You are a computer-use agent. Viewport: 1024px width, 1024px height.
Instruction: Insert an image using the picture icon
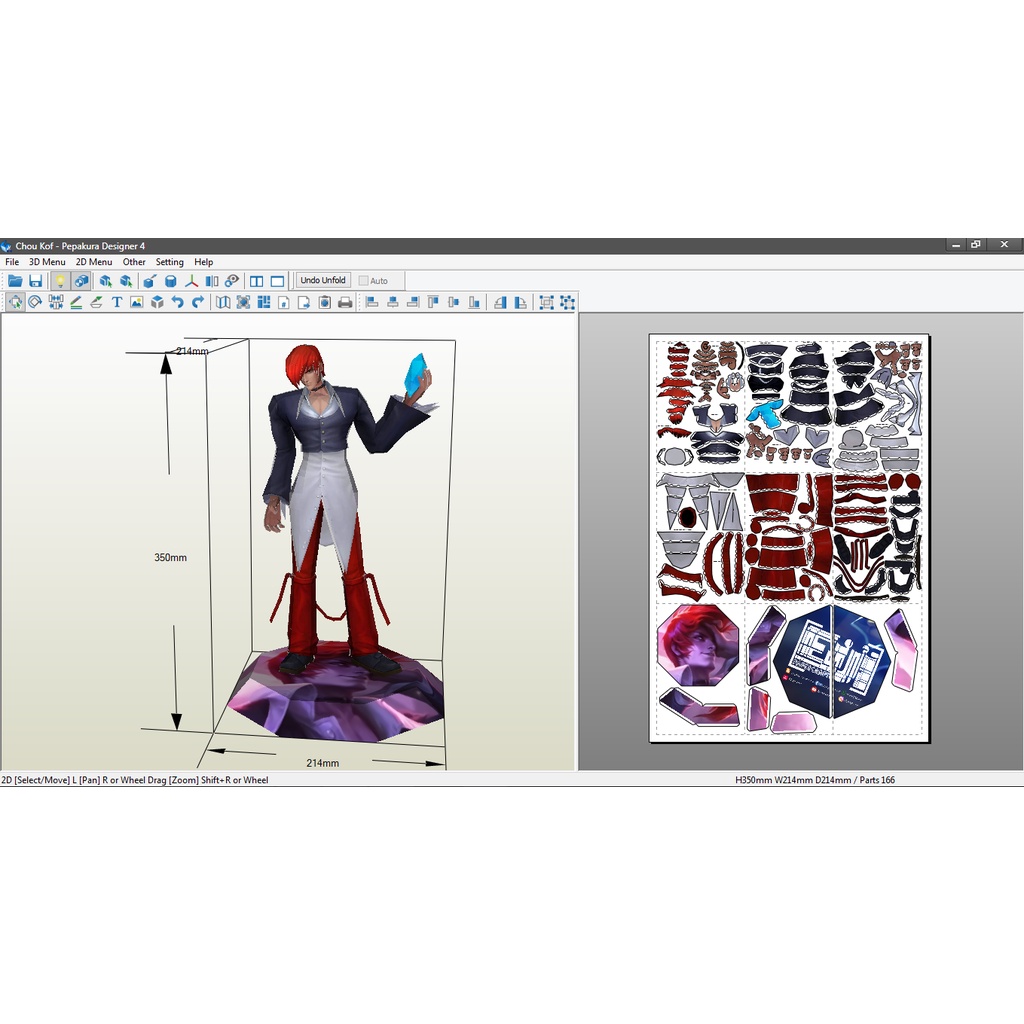point(136,302)
